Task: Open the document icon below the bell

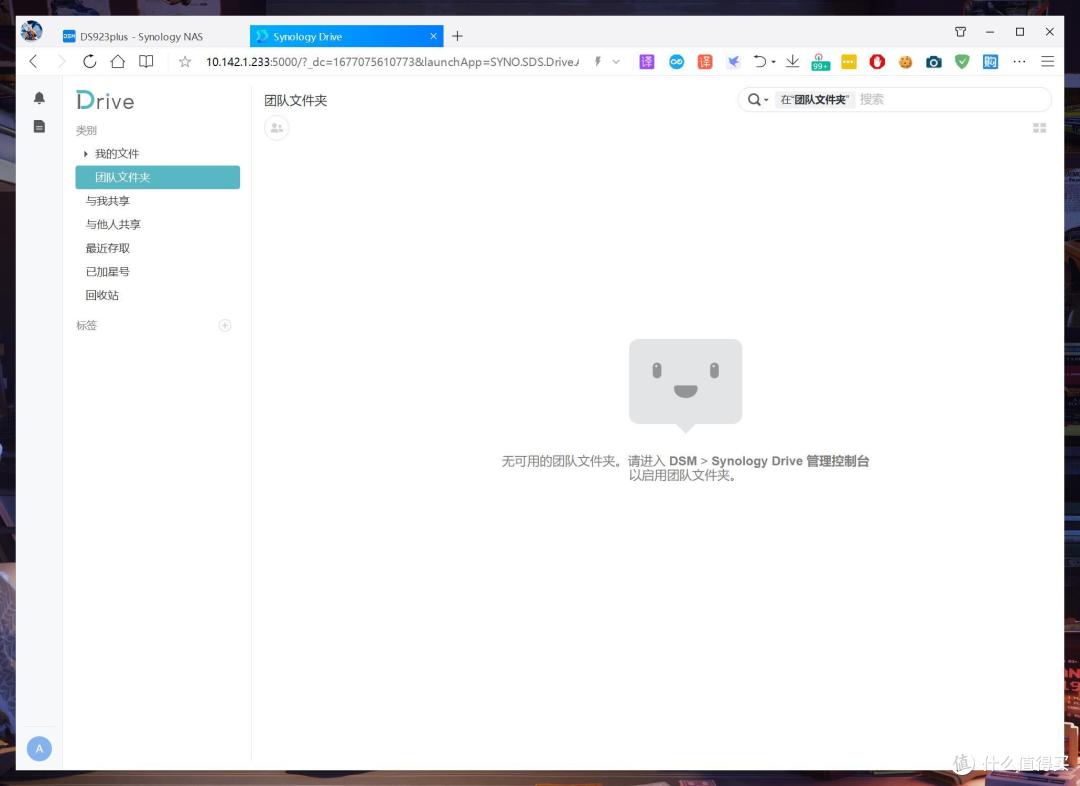Action: click(39, 126)
